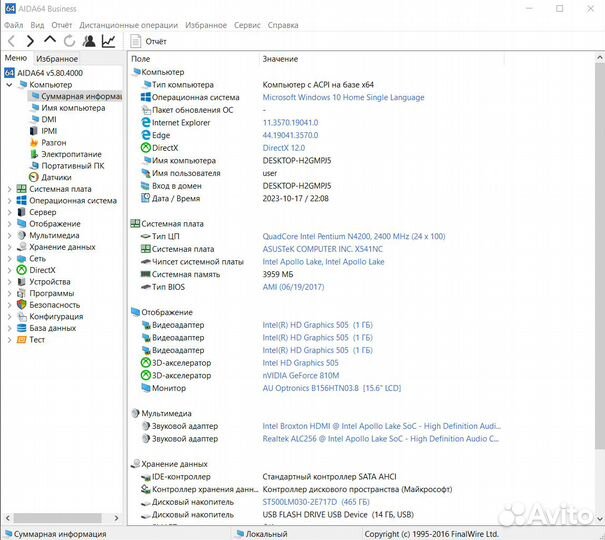Click the Отчёт report button
This screenshot has height=540, width=605.
click(148, 41)
